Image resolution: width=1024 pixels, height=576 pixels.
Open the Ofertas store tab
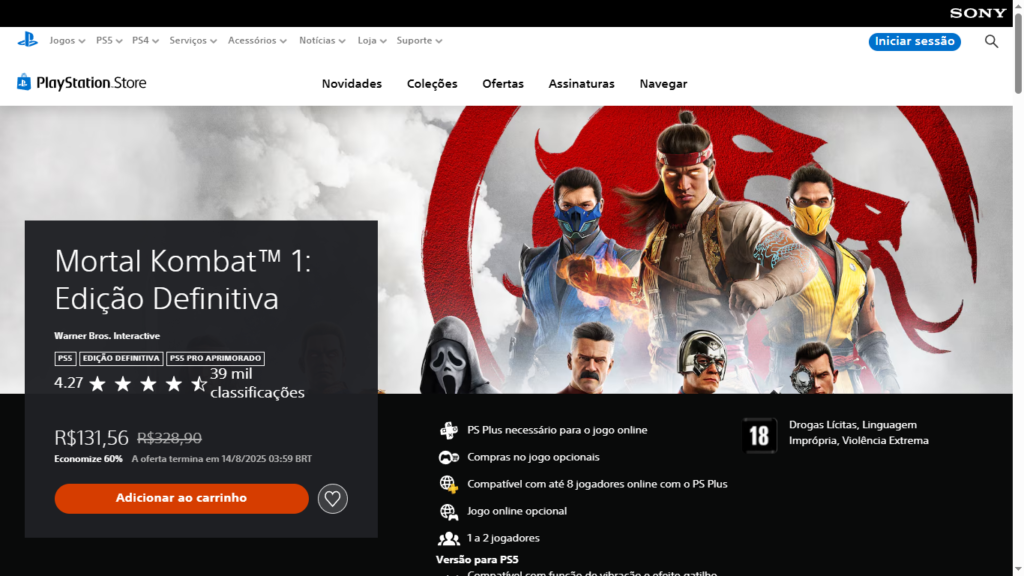[x=503, y=84]
